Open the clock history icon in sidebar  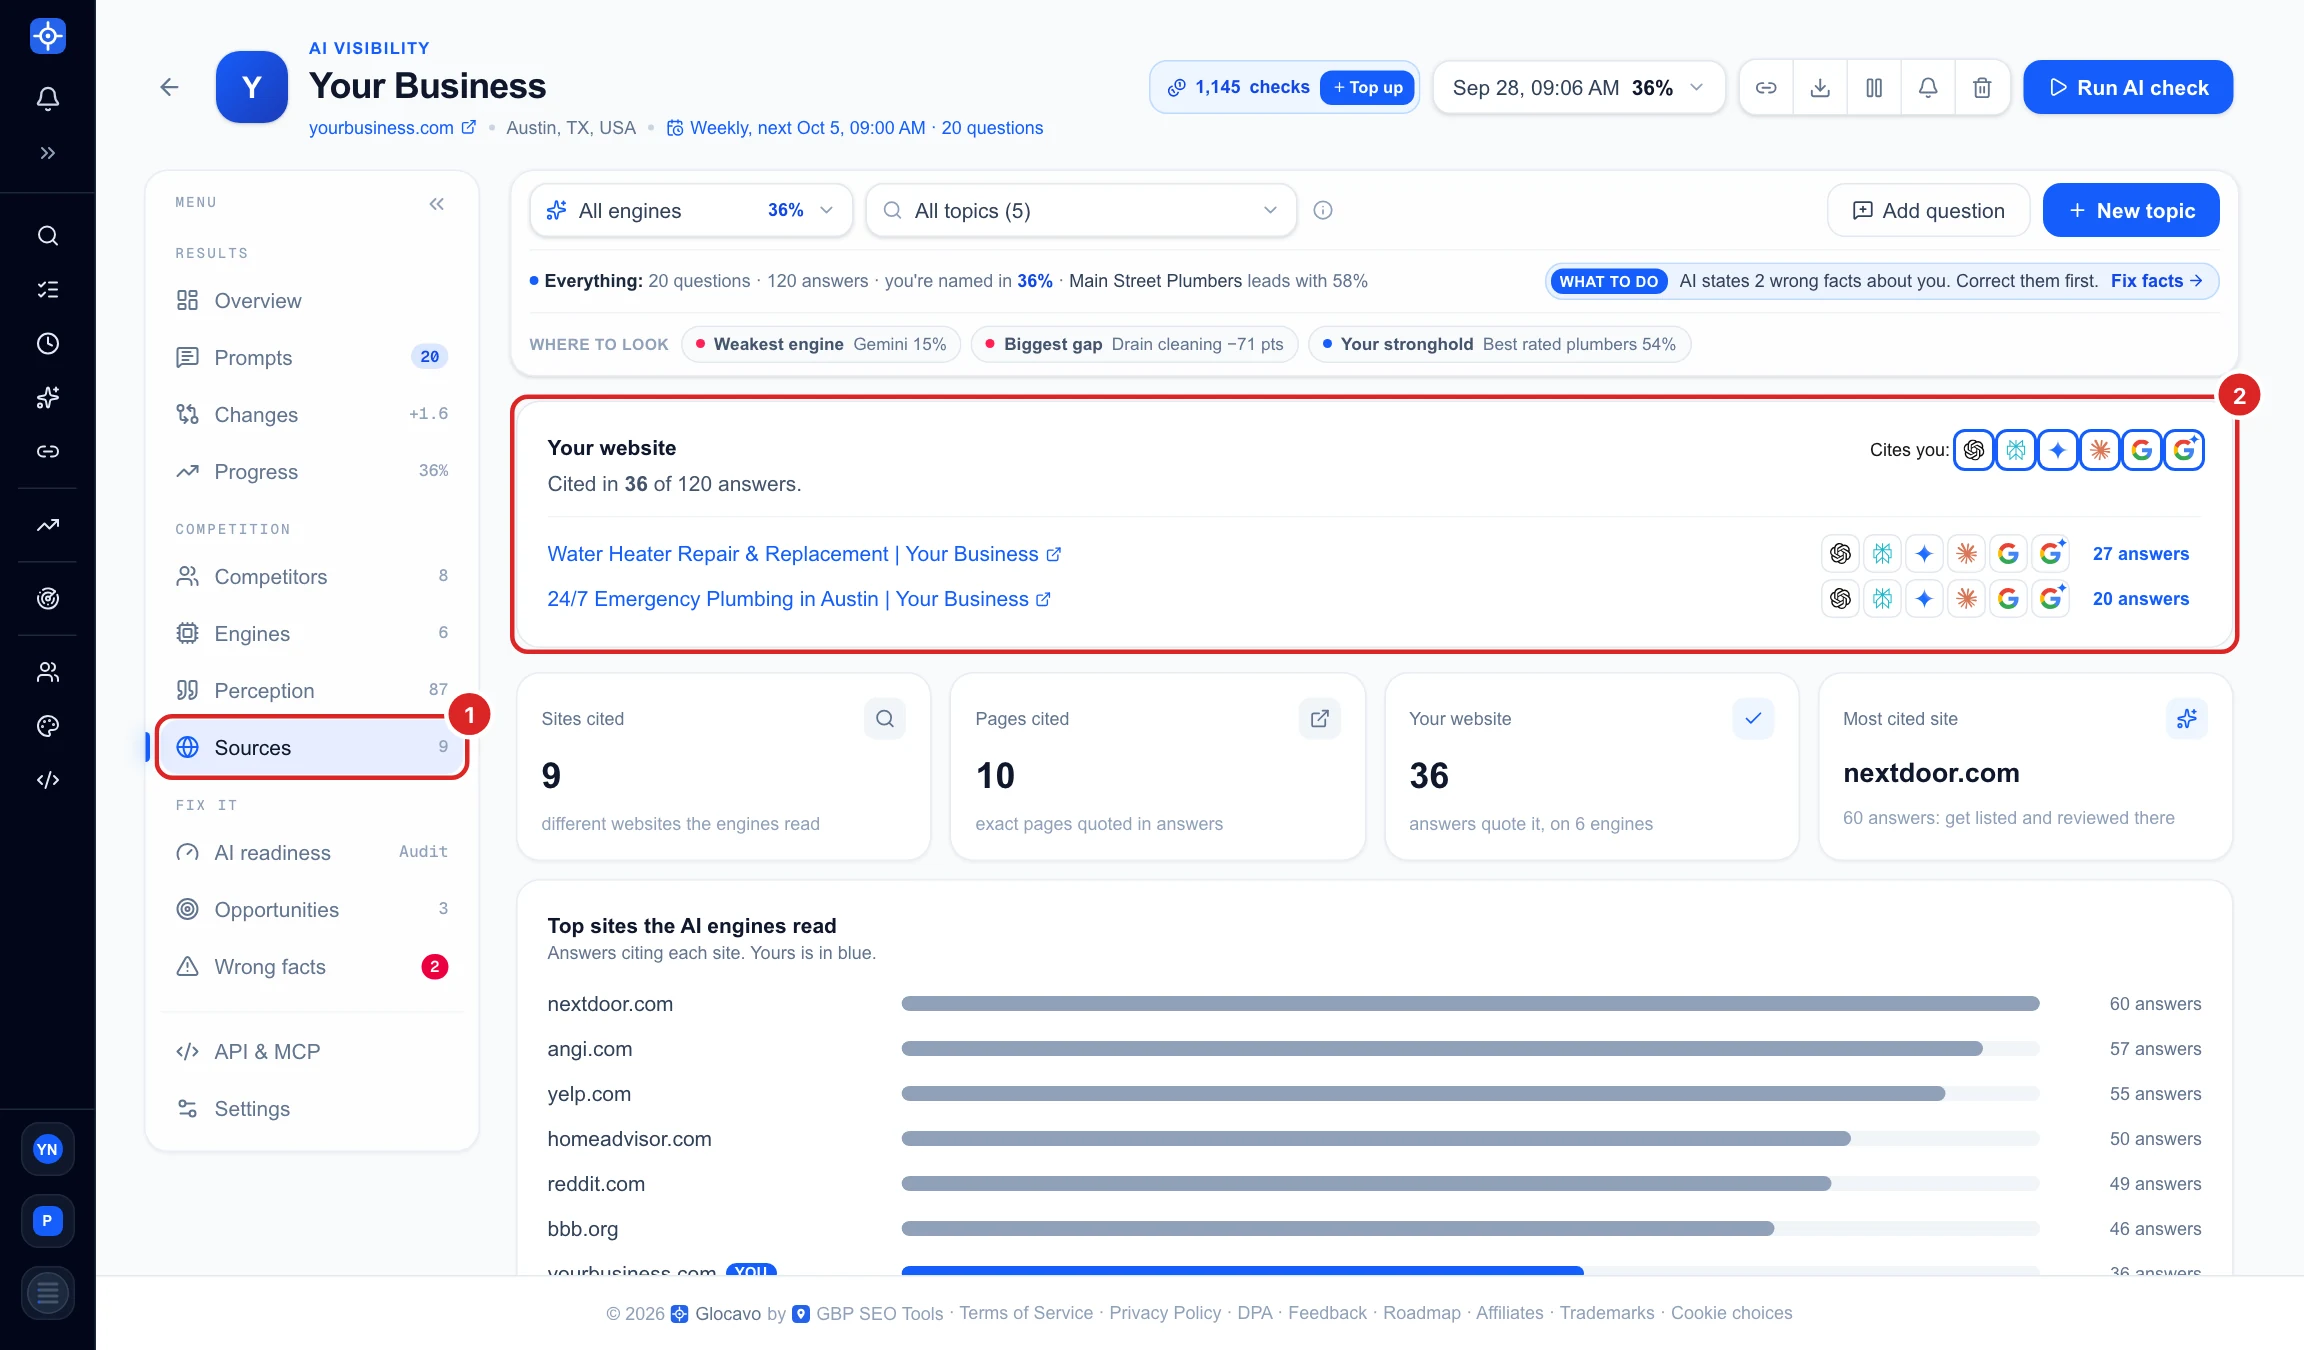[47, 344]
